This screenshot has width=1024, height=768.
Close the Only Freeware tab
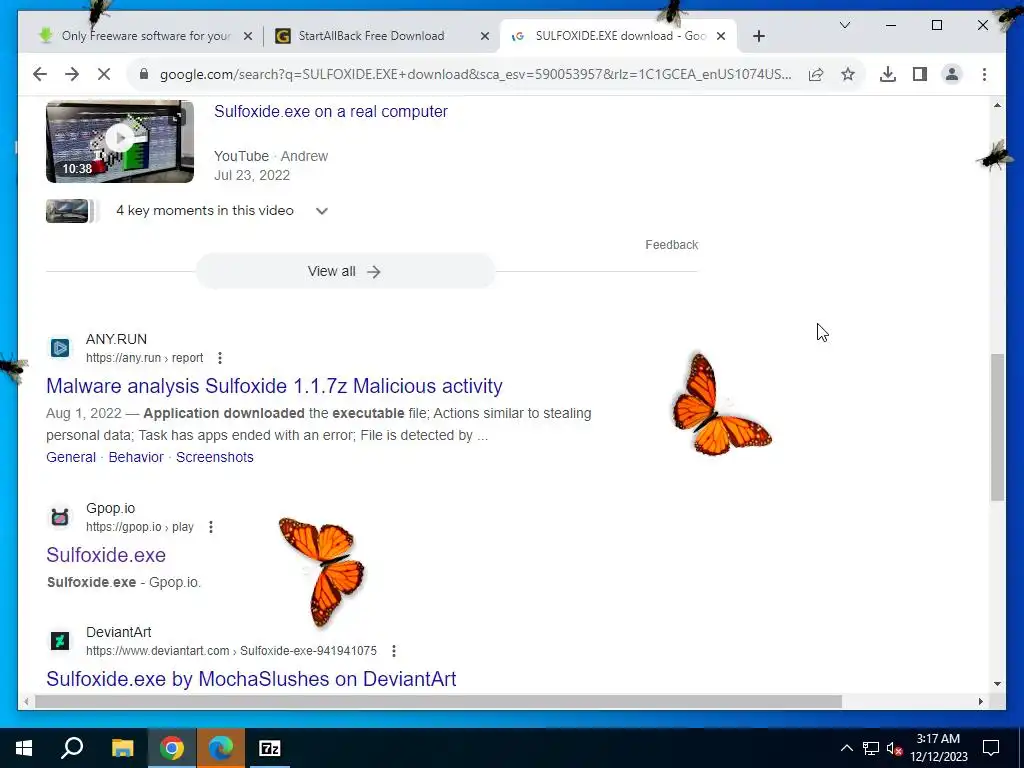point(248,36)
